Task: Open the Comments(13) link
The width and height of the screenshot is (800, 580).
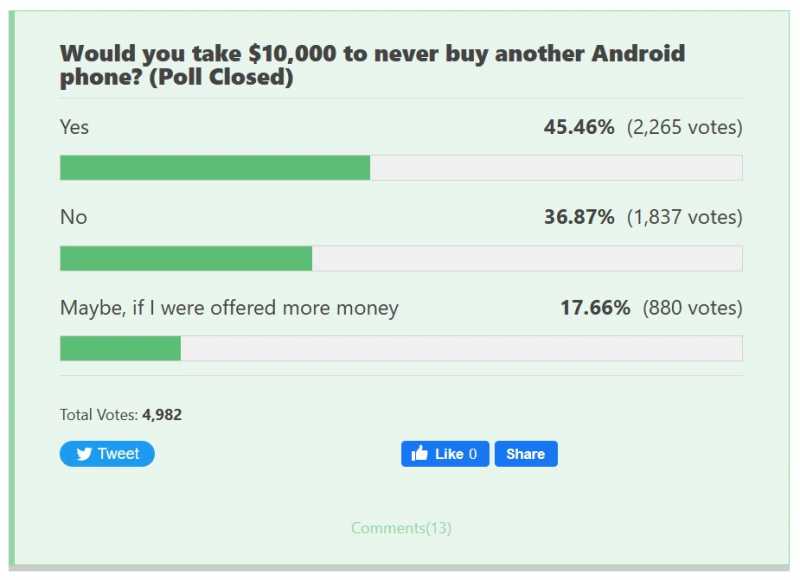Action: click(x=401, y=527)
